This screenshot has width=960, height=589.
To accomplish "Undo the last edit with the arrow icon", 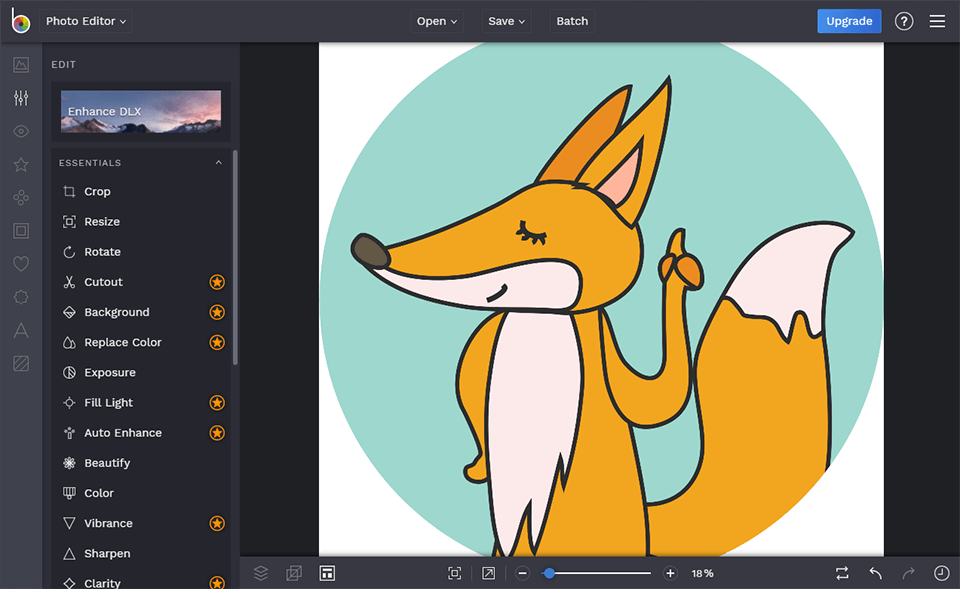I will pyautogui.click(x=874, y=572).
